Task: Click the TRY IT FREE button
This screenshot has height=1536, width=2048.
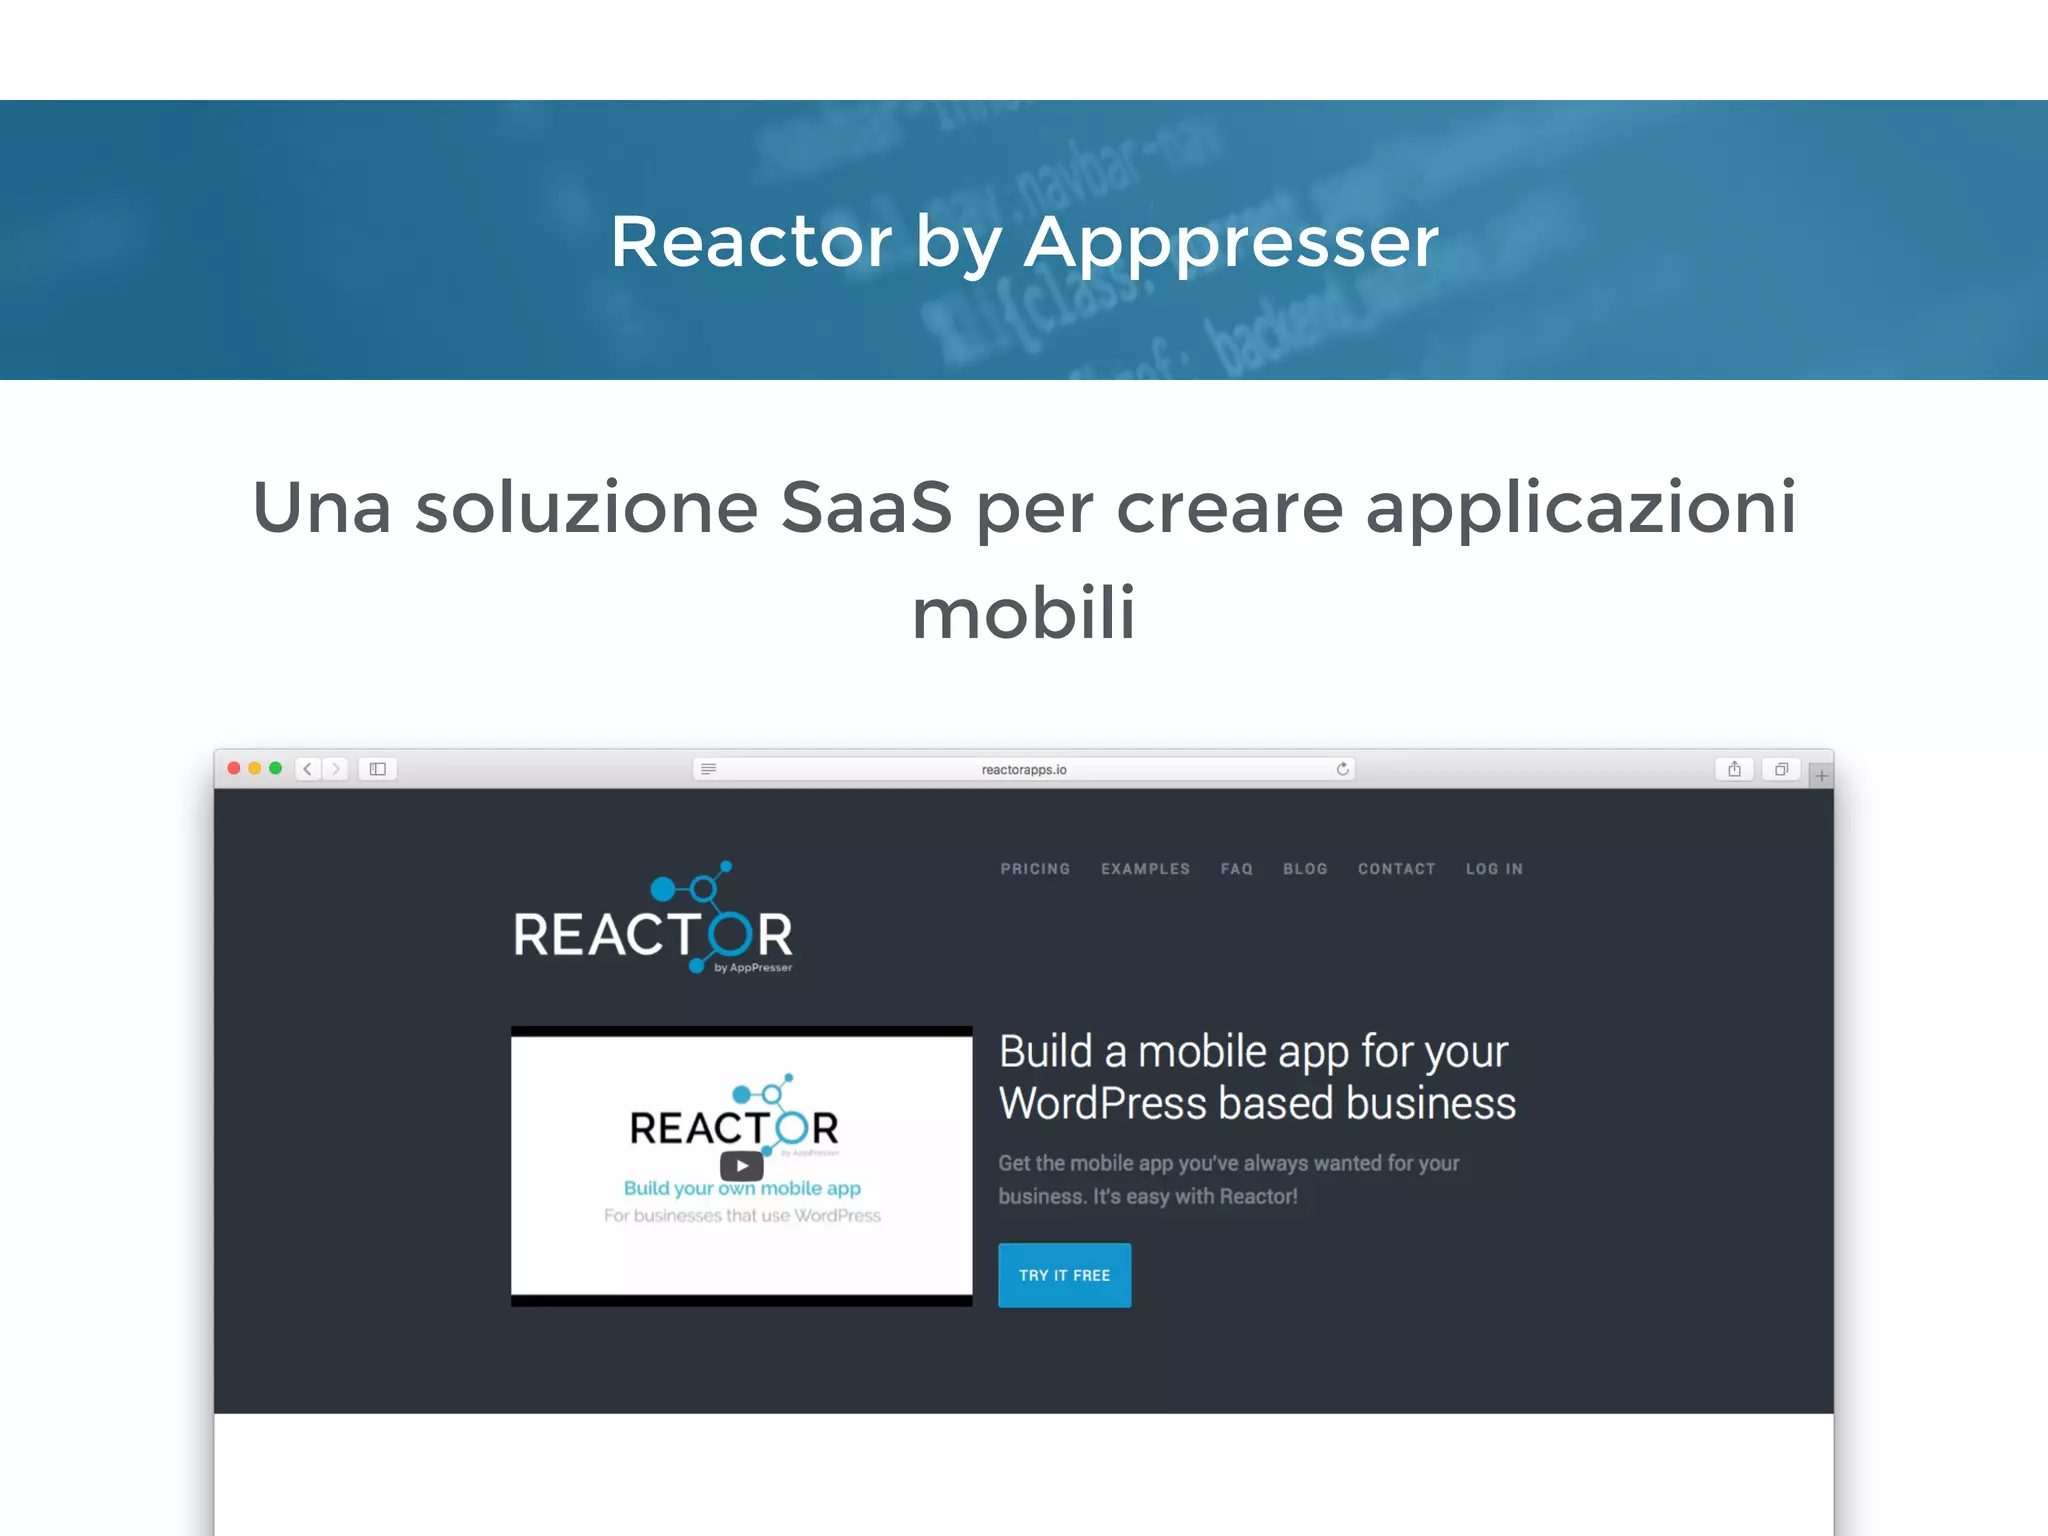Action: pos(1064,1275)
